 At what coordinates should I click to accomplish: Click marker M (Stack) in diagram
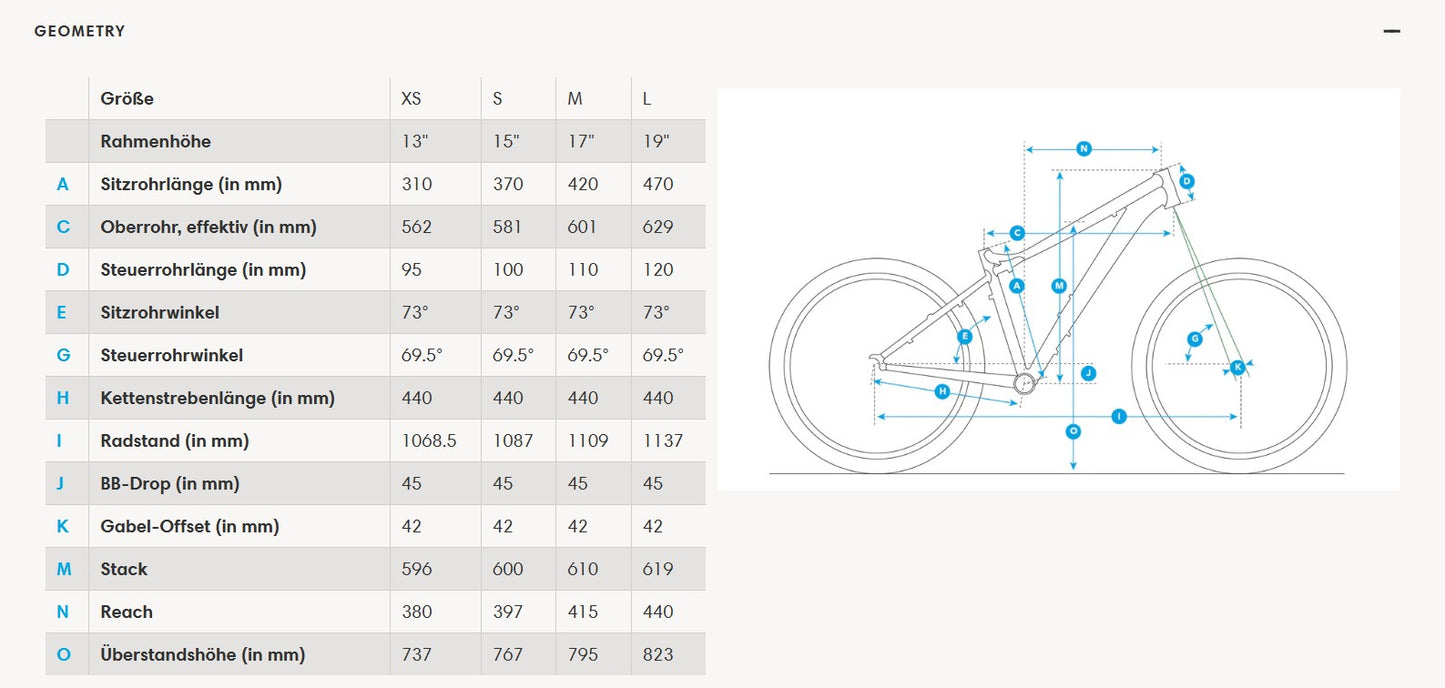click(x=1060, y=286)
